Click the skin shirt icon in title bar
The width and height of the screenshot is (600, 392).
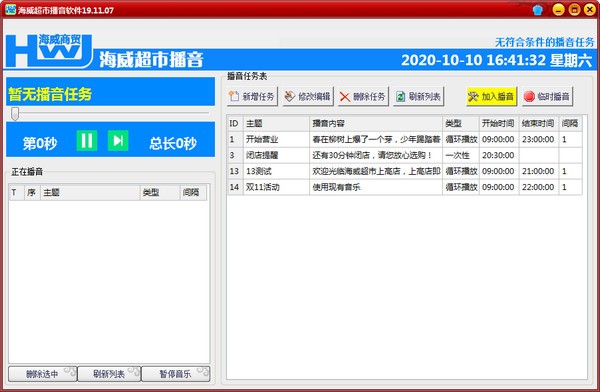pos(538,10)
